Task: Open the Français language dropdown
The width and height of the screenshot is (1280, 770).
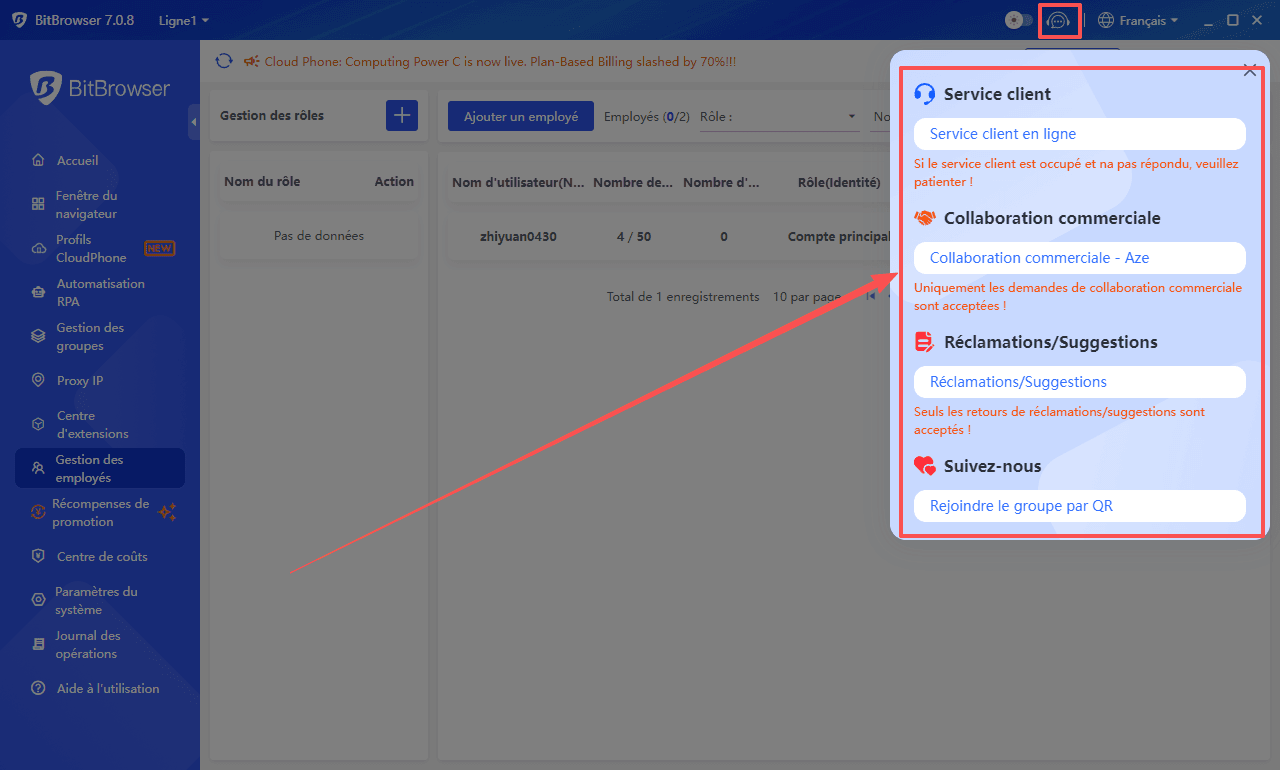Action: click(x=1138, y=20)
